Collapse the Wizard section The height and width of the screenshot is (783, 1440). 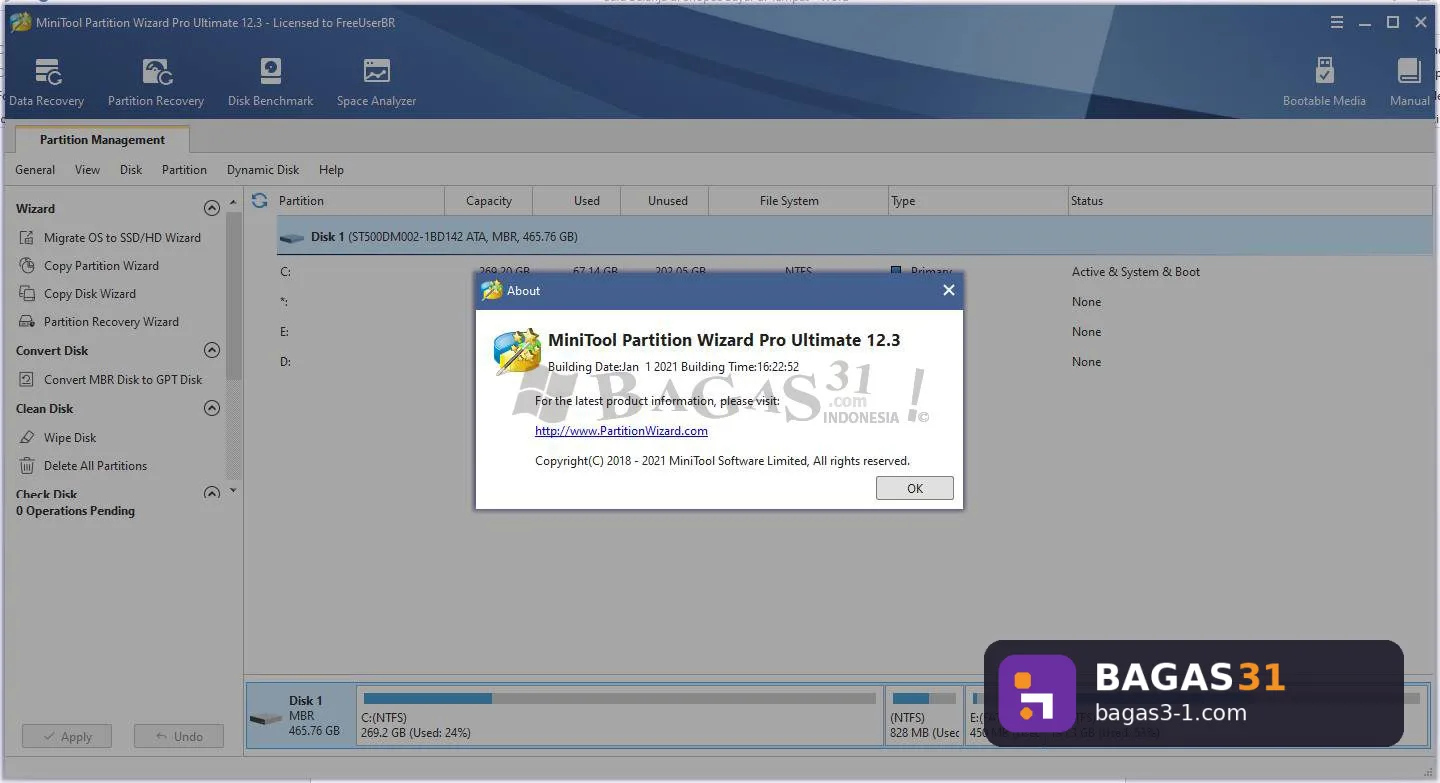pyautogui.click(x=212, y=208)
